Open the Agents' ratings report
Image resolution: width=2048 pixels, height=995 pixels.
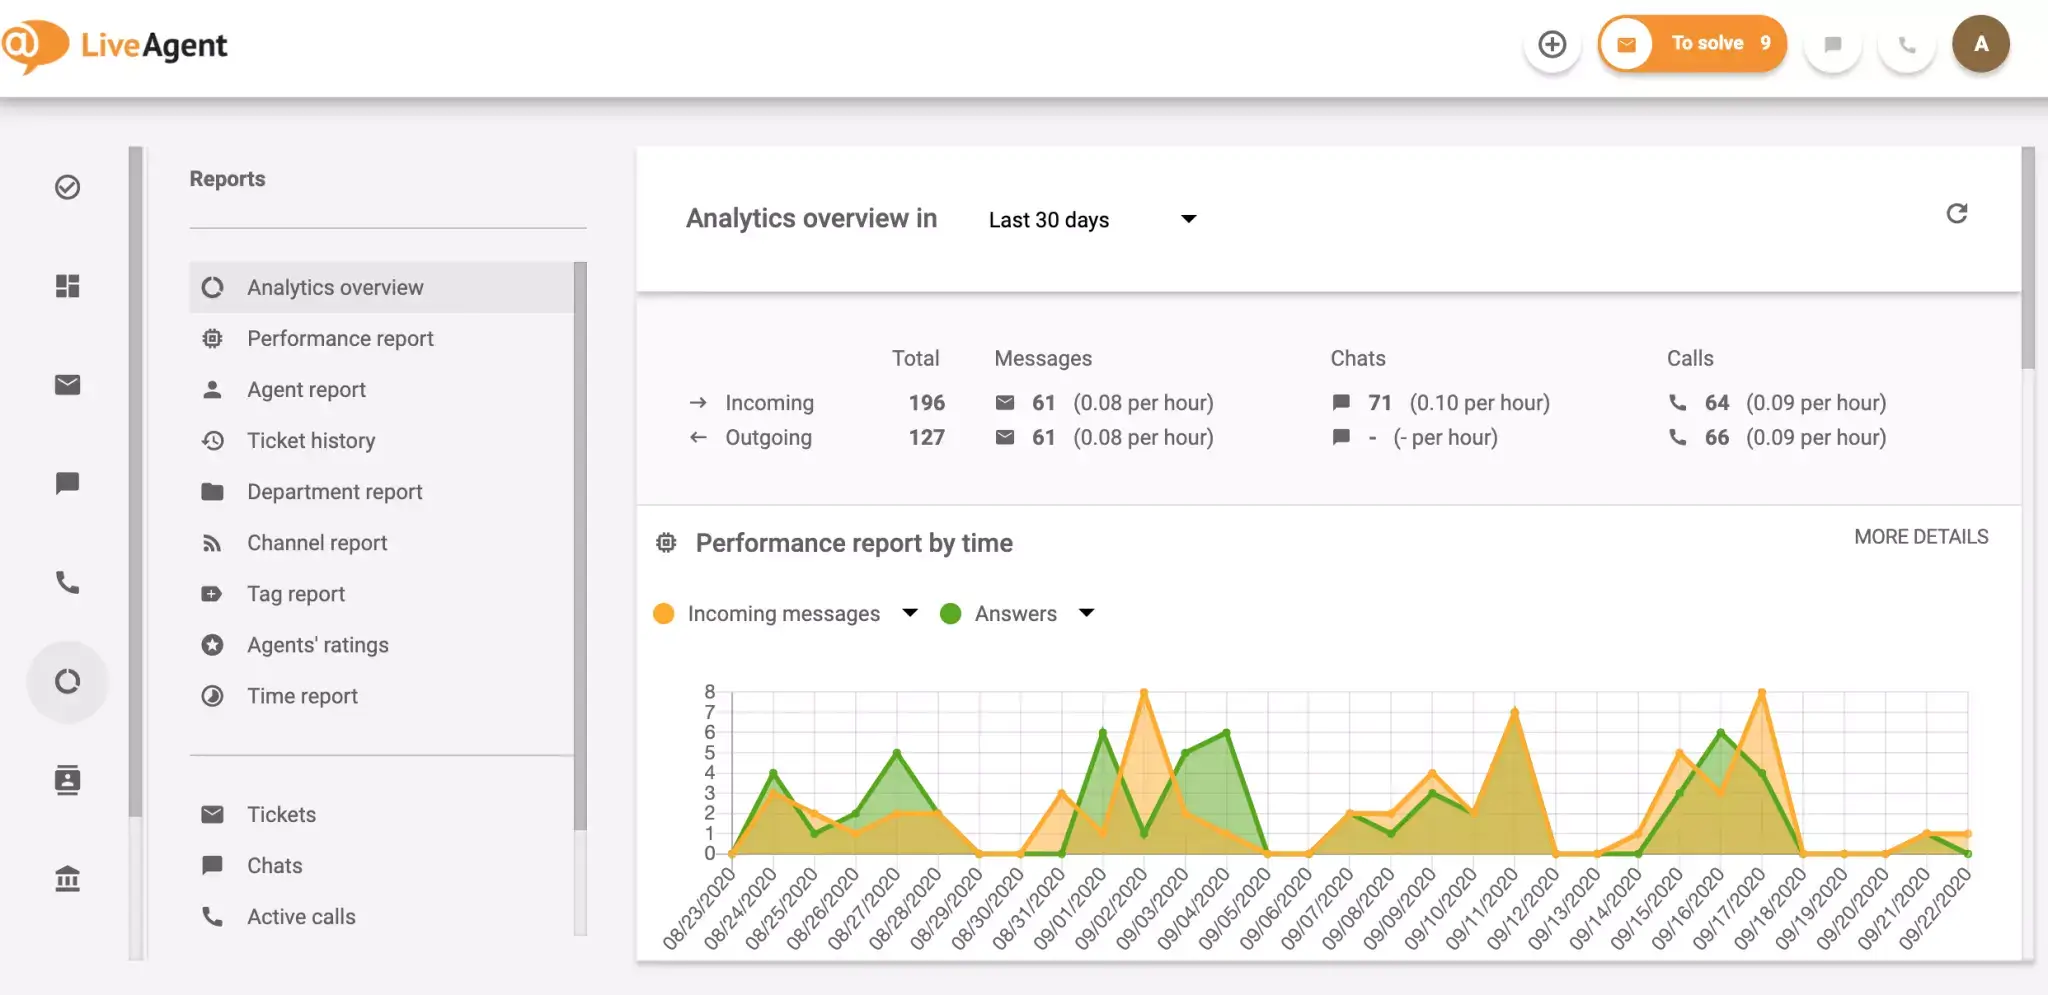(317, 645)
